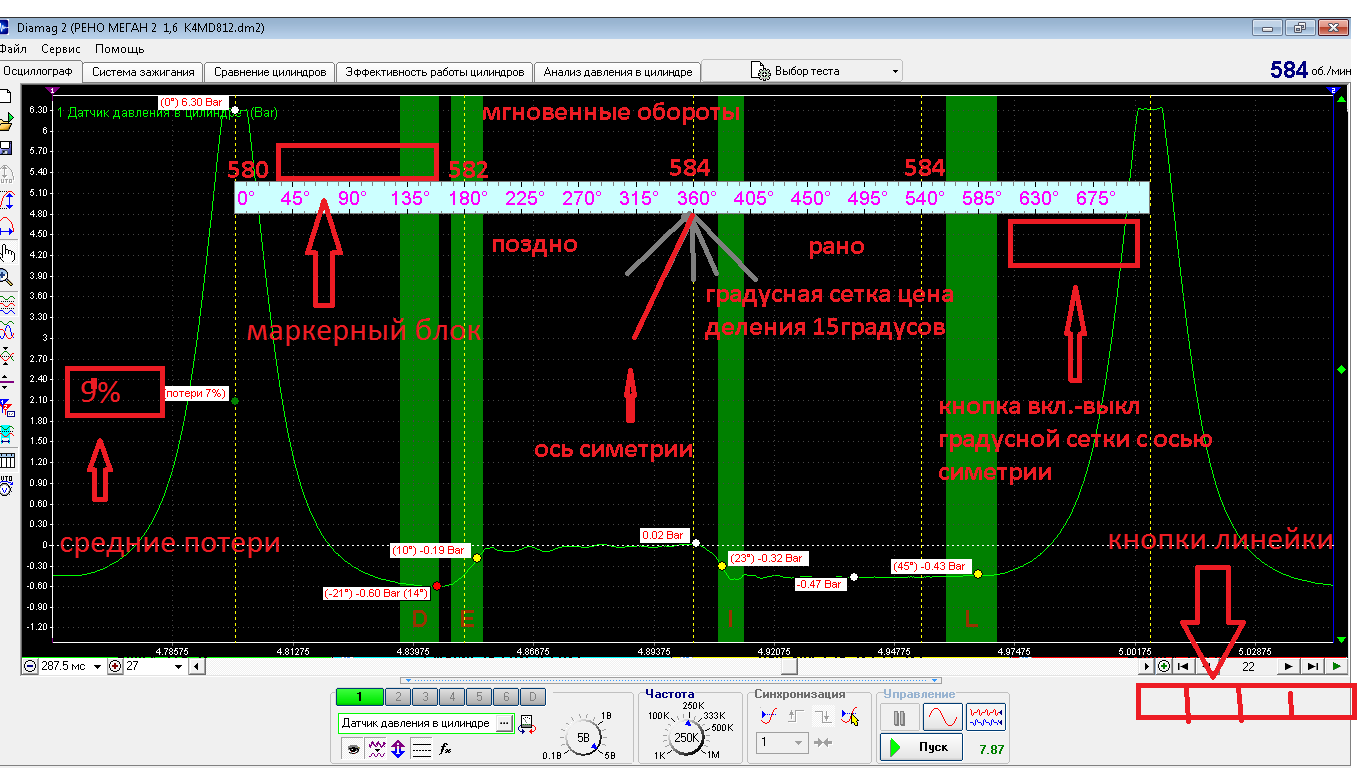
Task: Click the Пуск start button
Action: pyautogui.click(x=921, y=747)
